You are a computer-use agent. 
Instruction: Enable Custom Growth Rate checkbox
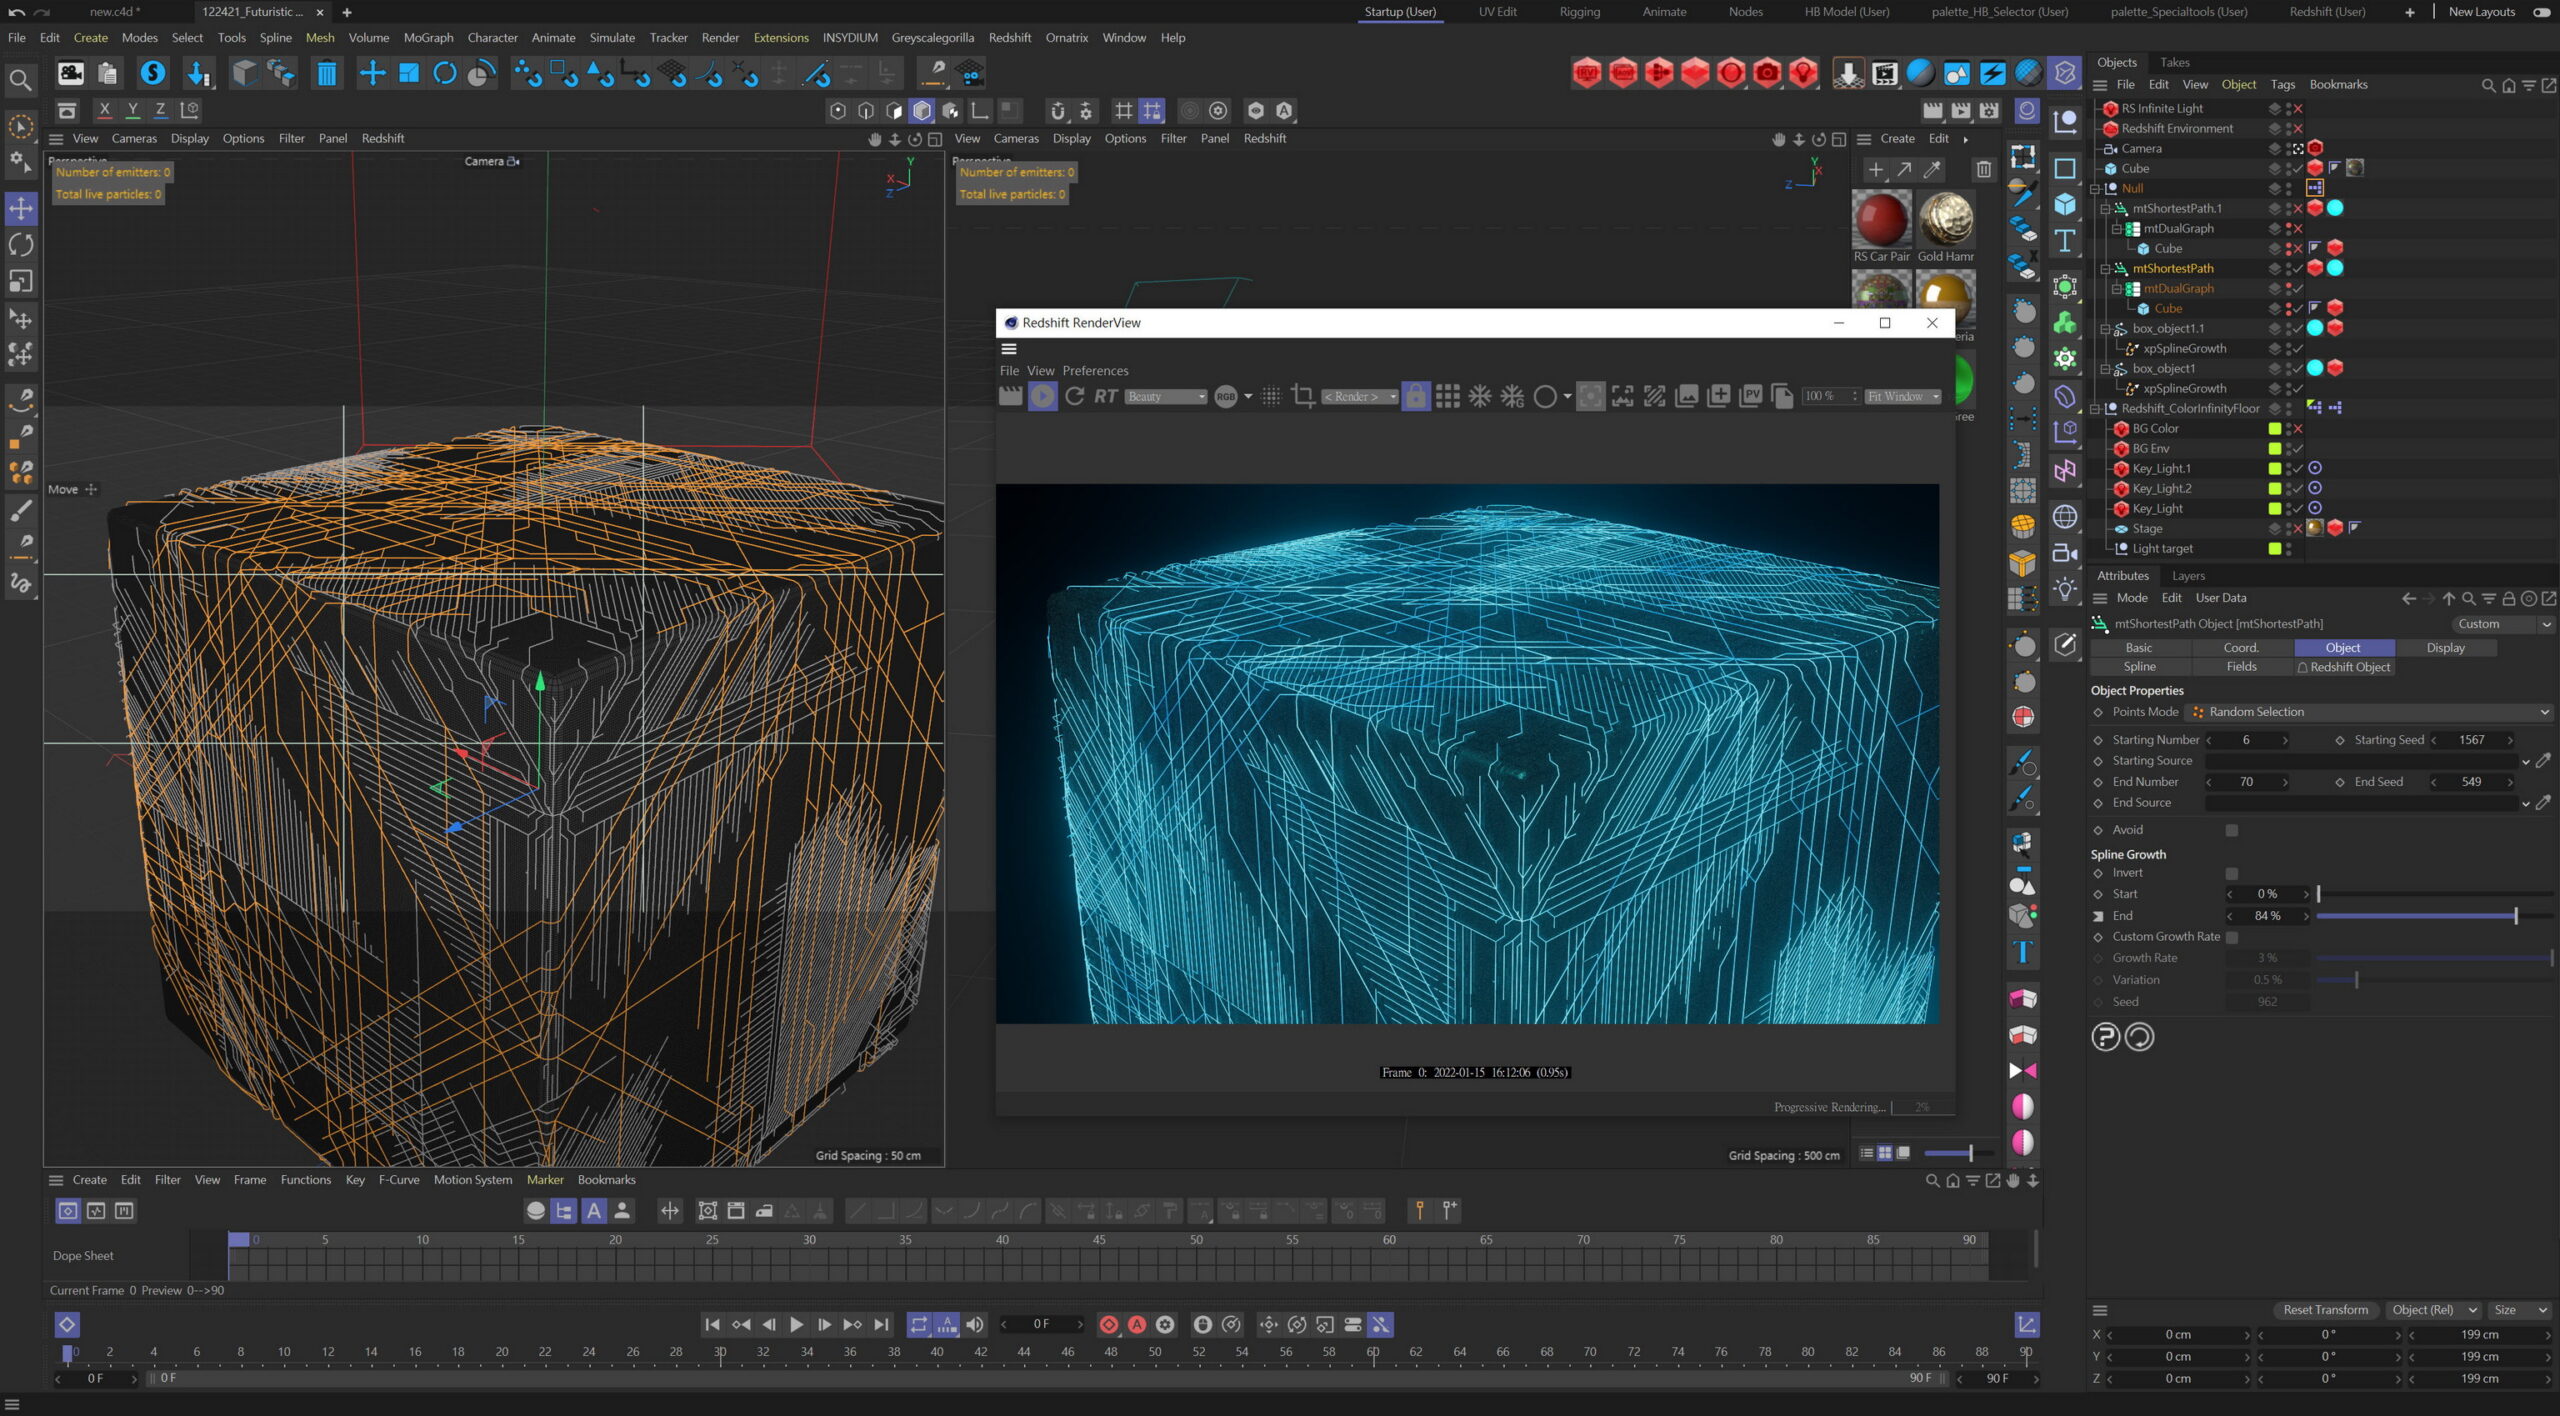click(x=2231, y=937)
